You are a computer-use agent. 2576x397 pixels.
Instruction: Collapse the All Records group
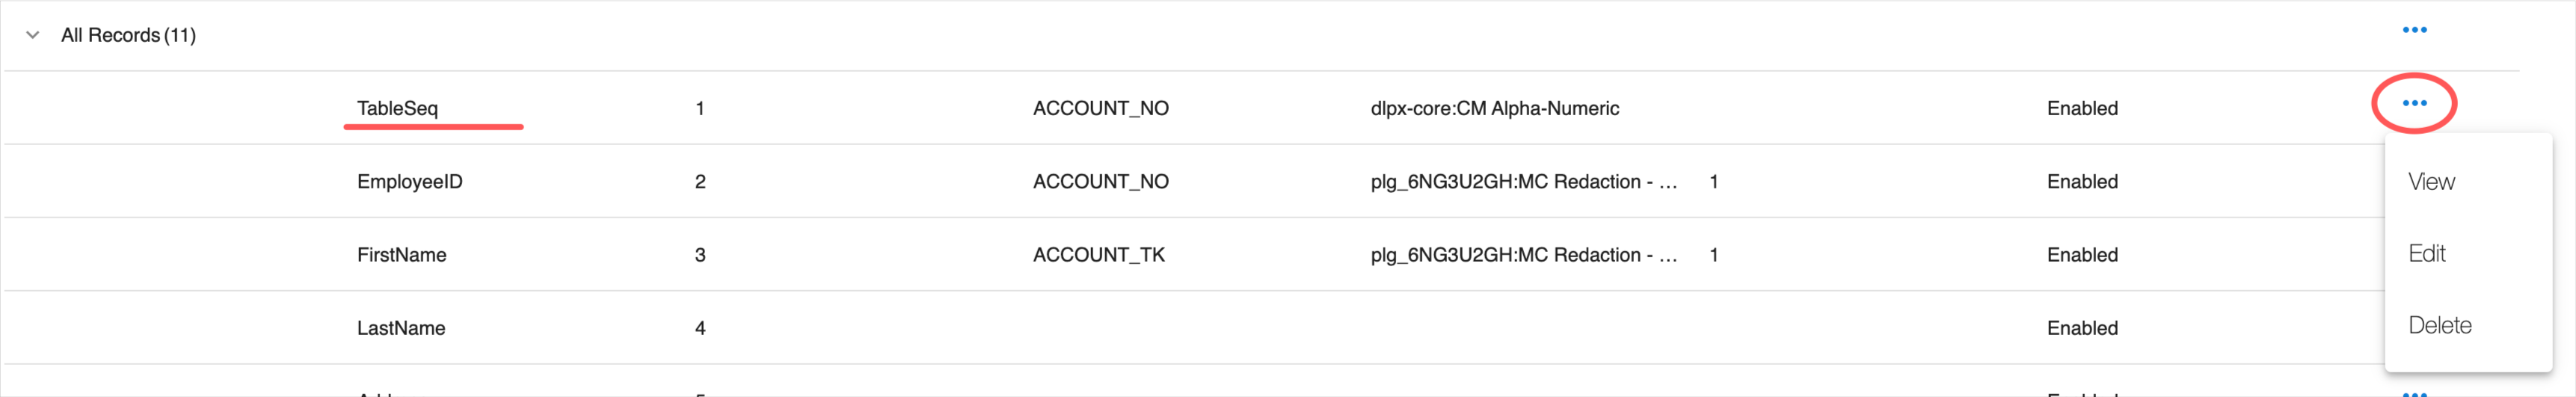point(33,35)
